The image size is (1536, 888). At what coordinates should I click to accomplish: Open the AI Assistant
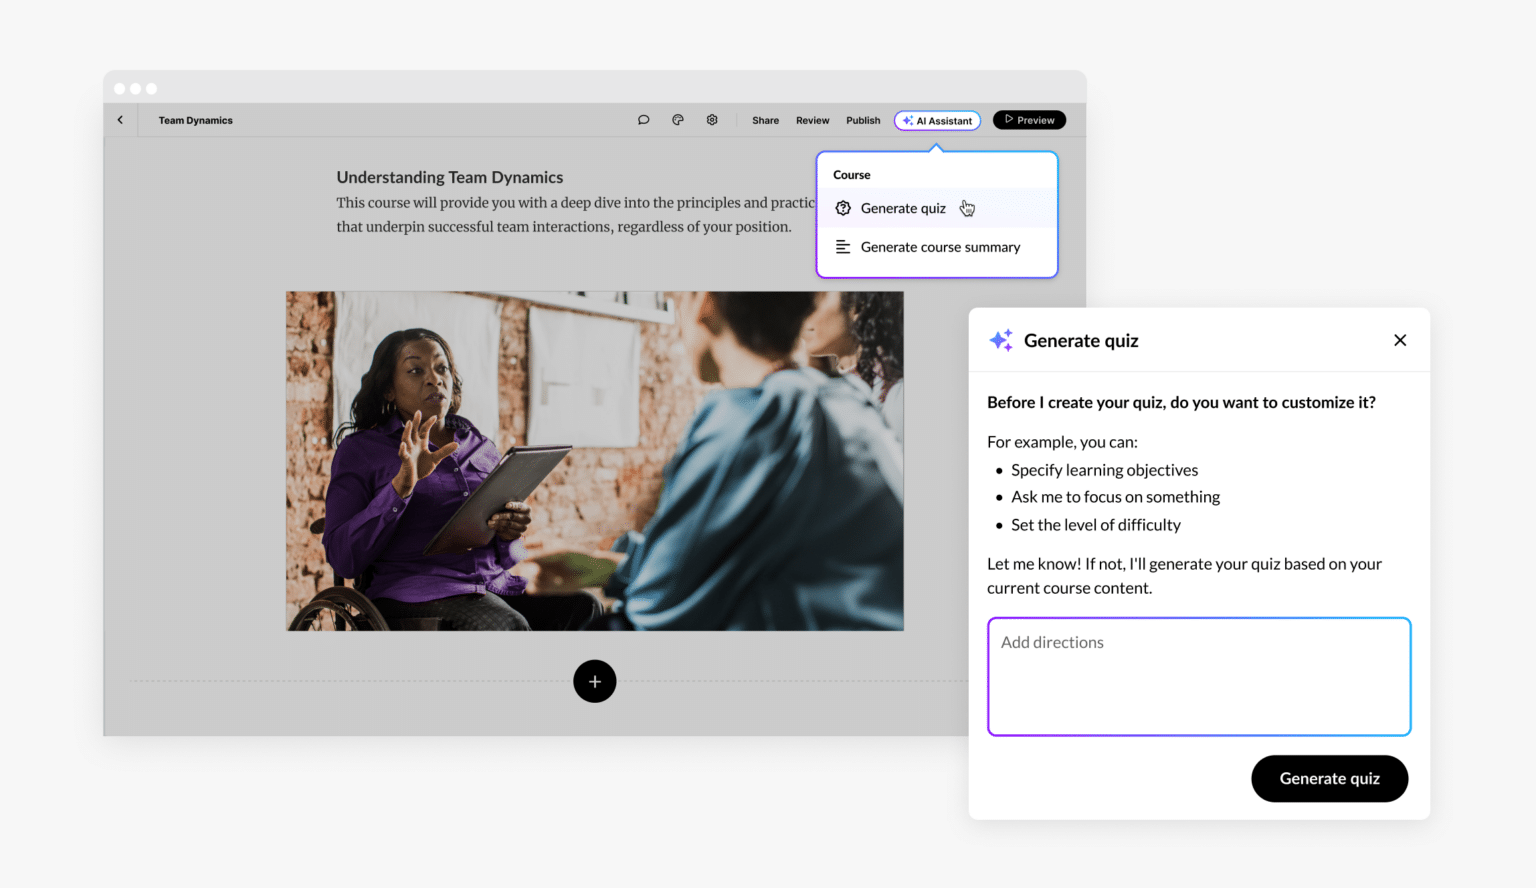click(937, 119)
